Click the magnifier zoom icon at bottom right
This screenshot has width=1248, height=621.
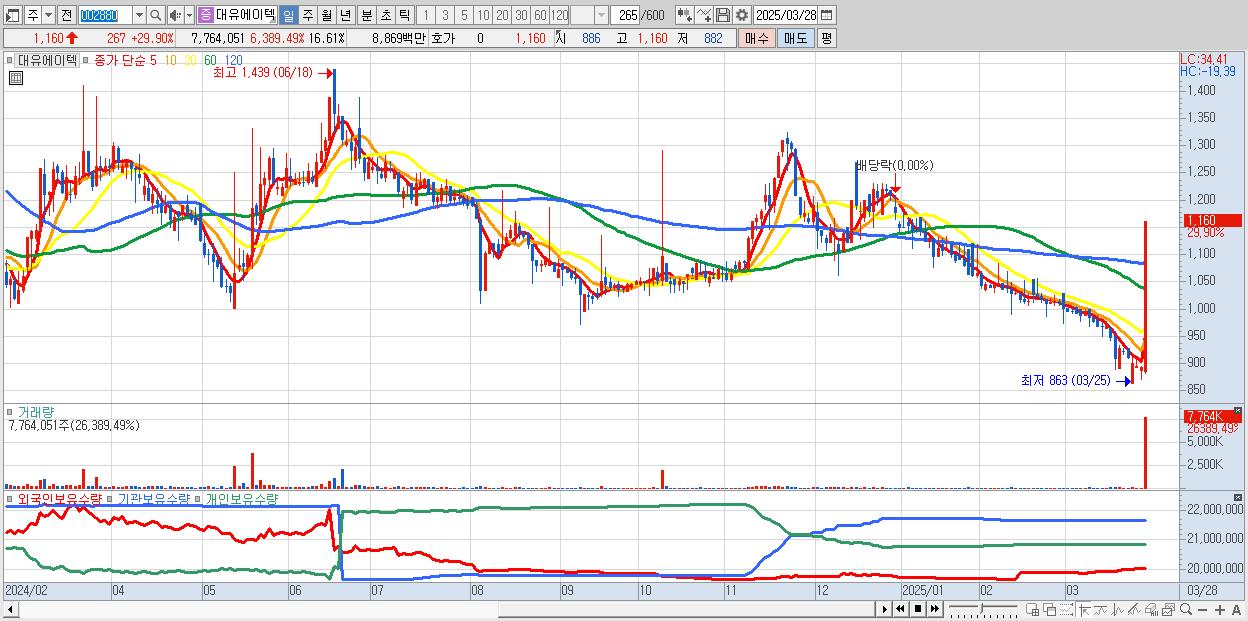click(x=1186, y=609)
